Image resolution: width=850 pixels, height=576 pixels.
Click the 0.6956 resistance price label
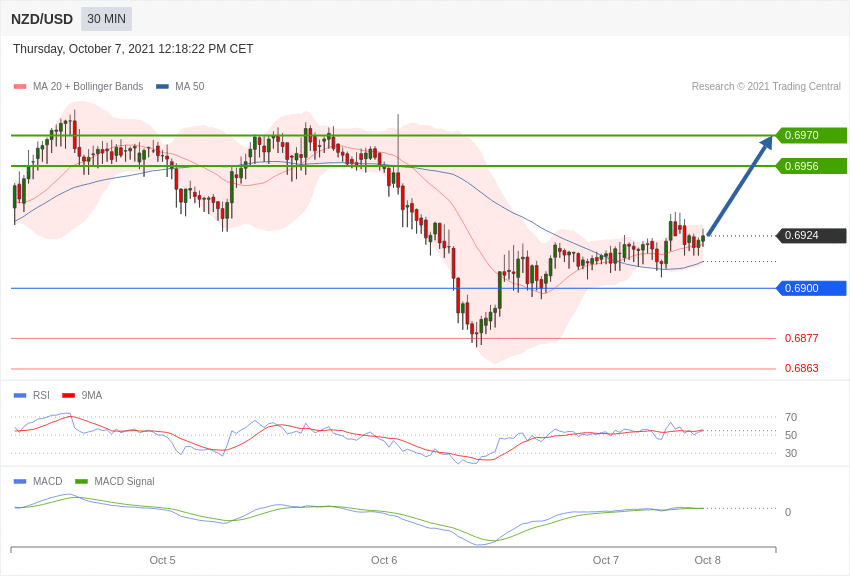coord(812,166)
